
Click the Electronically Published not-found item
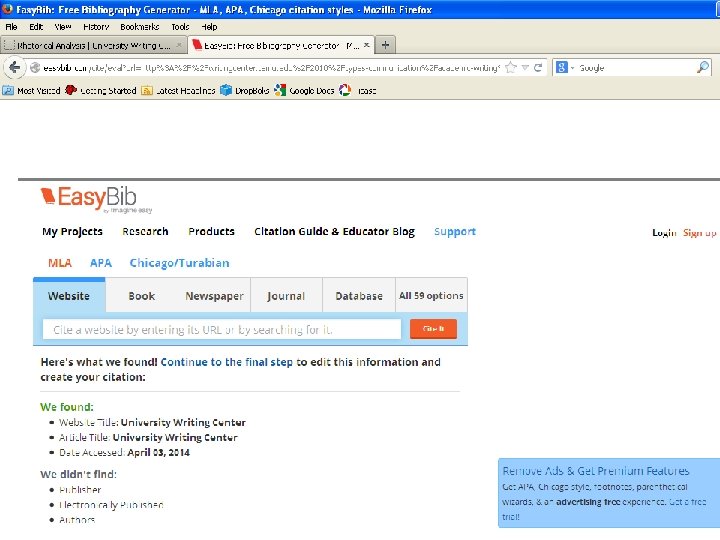tap(111, 505)
